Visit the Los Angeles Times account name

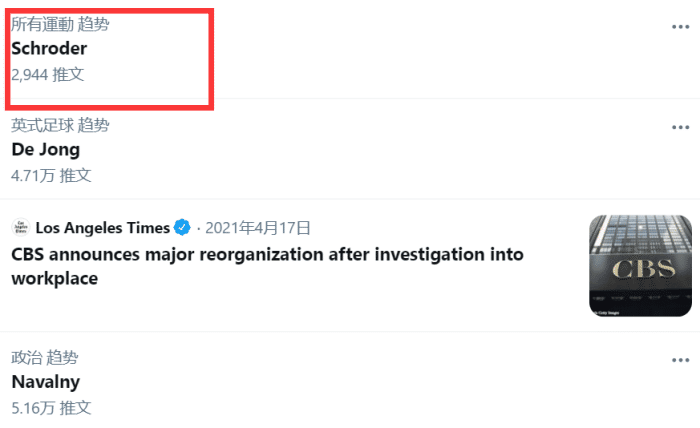click(x=102, y=227)
